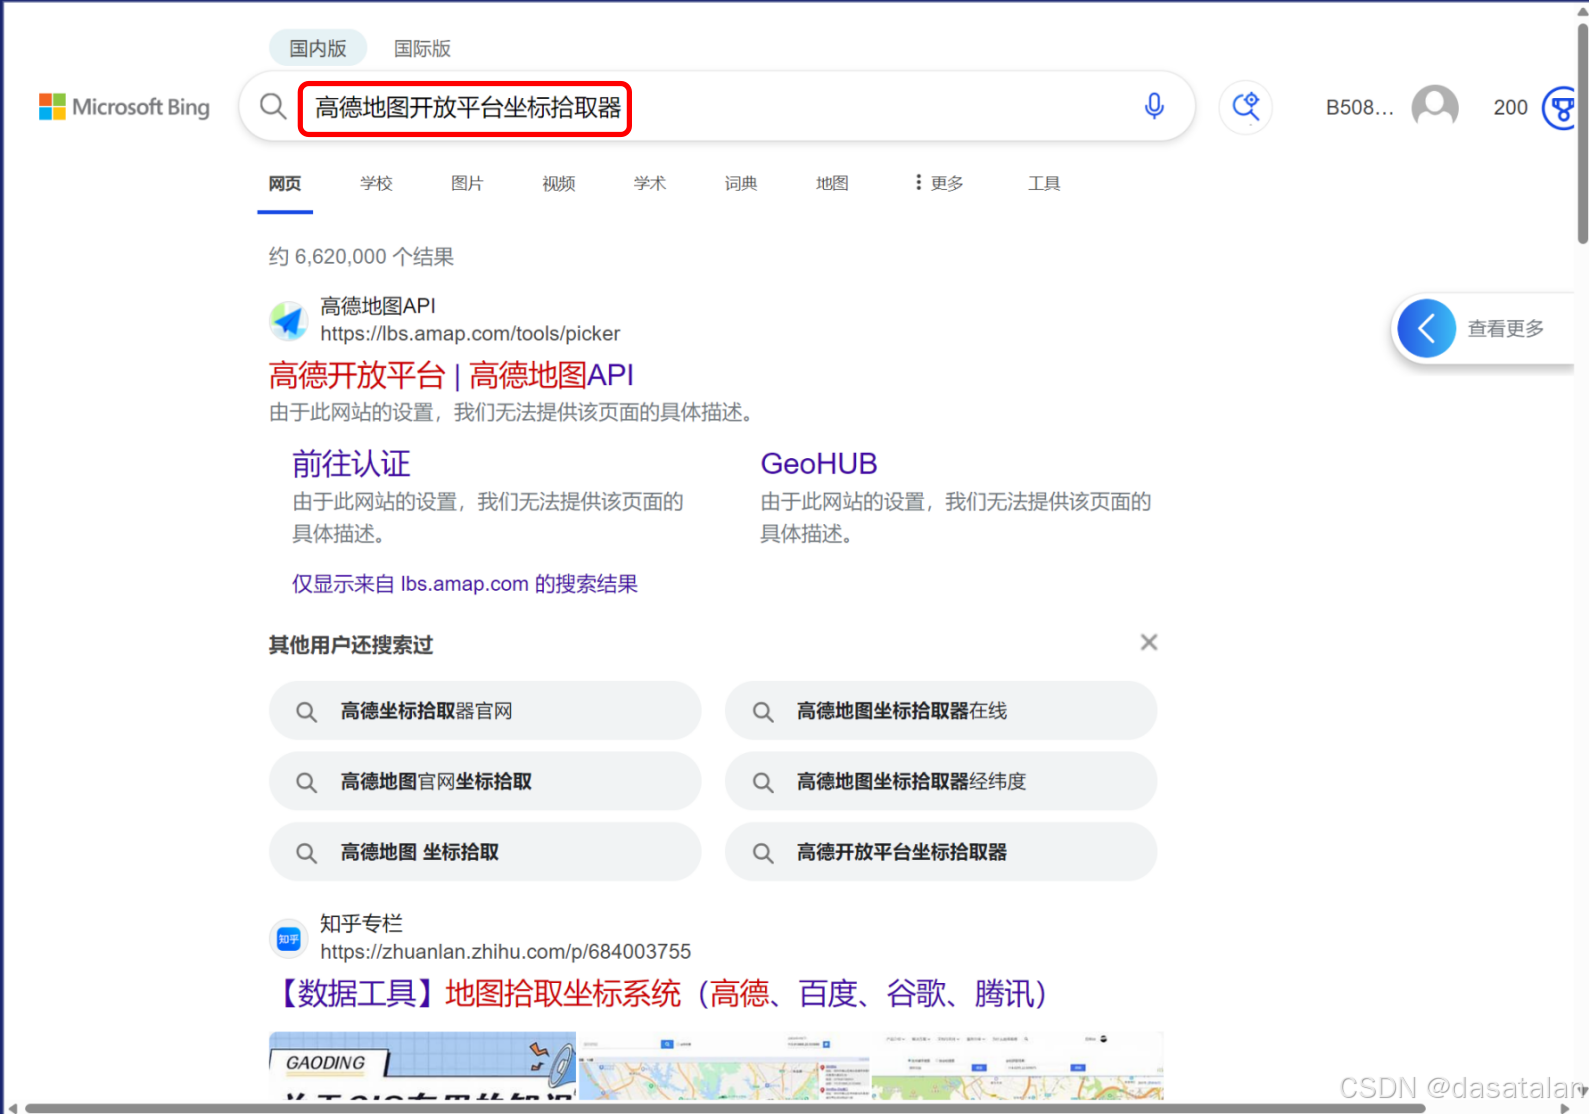Click magnifier icon beside 高德地图坐标拾取器在线
This screenshot has height=1115, width=1589.
click(x=763, y=712)
